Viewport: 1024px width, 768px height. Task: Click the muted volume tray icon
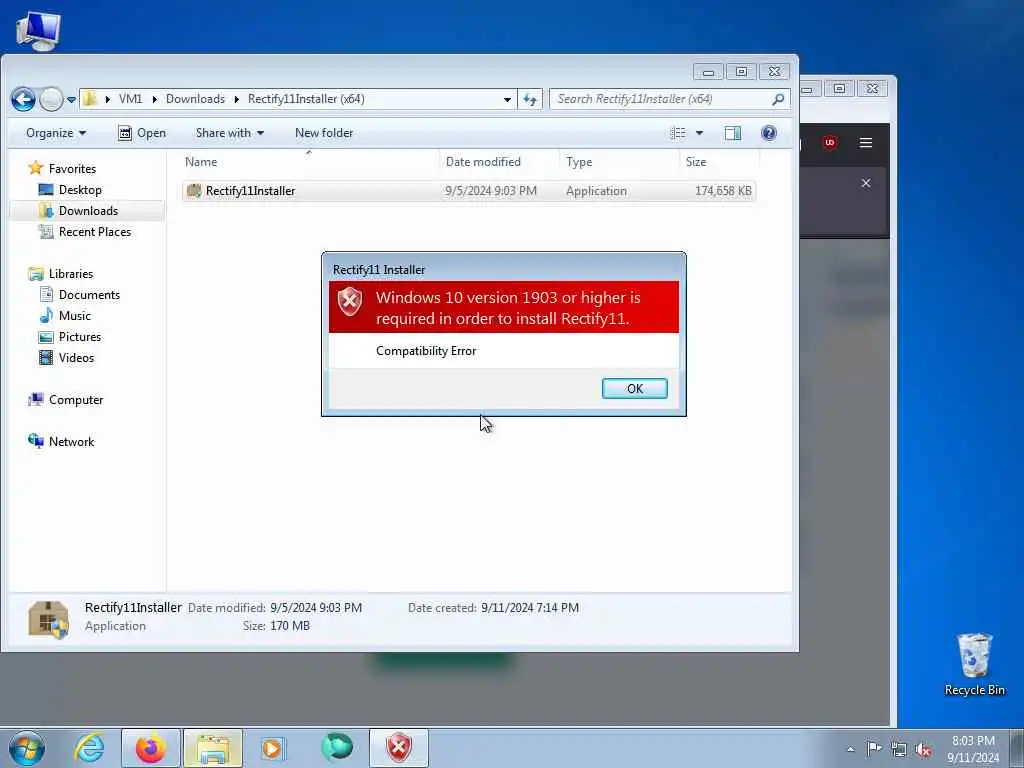point(923,749)
